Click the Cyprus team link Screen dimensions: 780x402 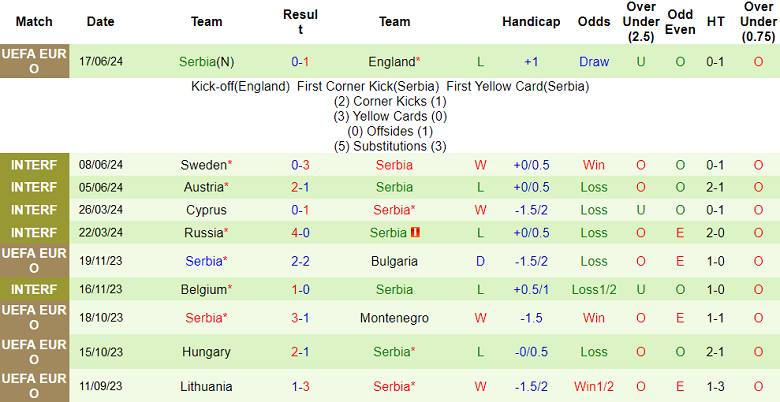[x=206, y=210]
